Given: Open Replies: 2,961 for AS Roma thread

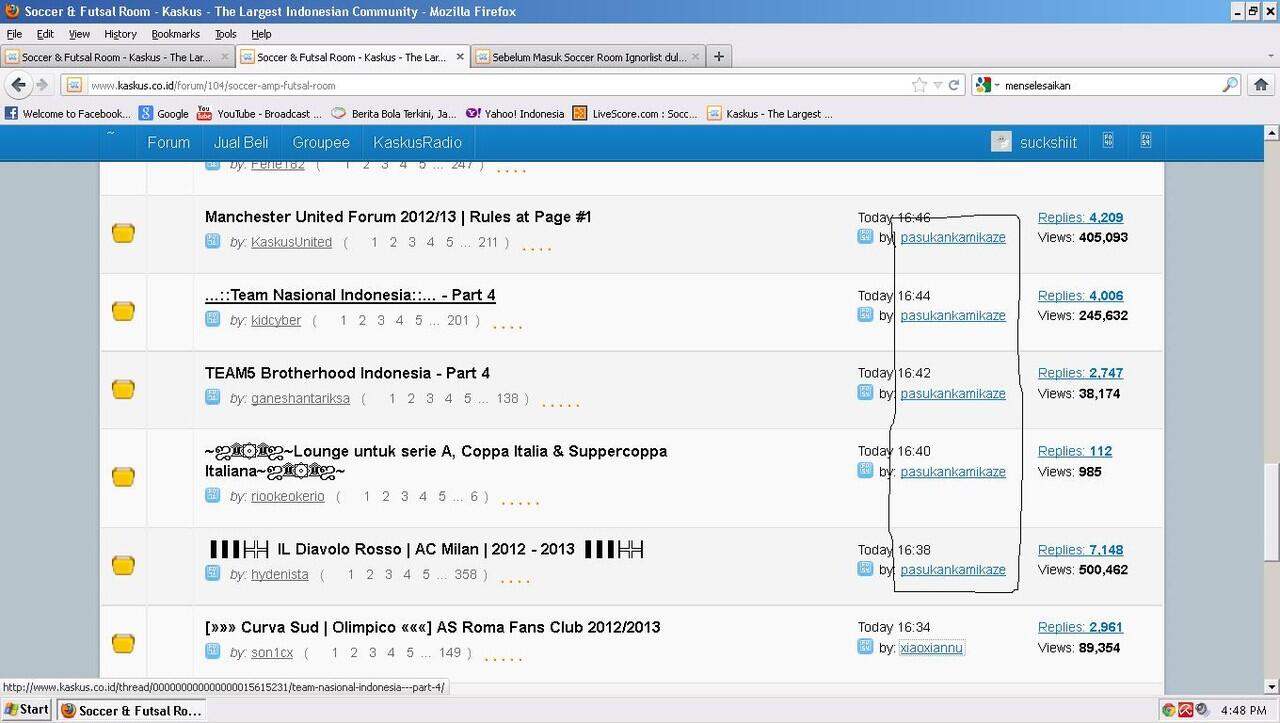Looking at the screenshot, I should coord(1080,627).
